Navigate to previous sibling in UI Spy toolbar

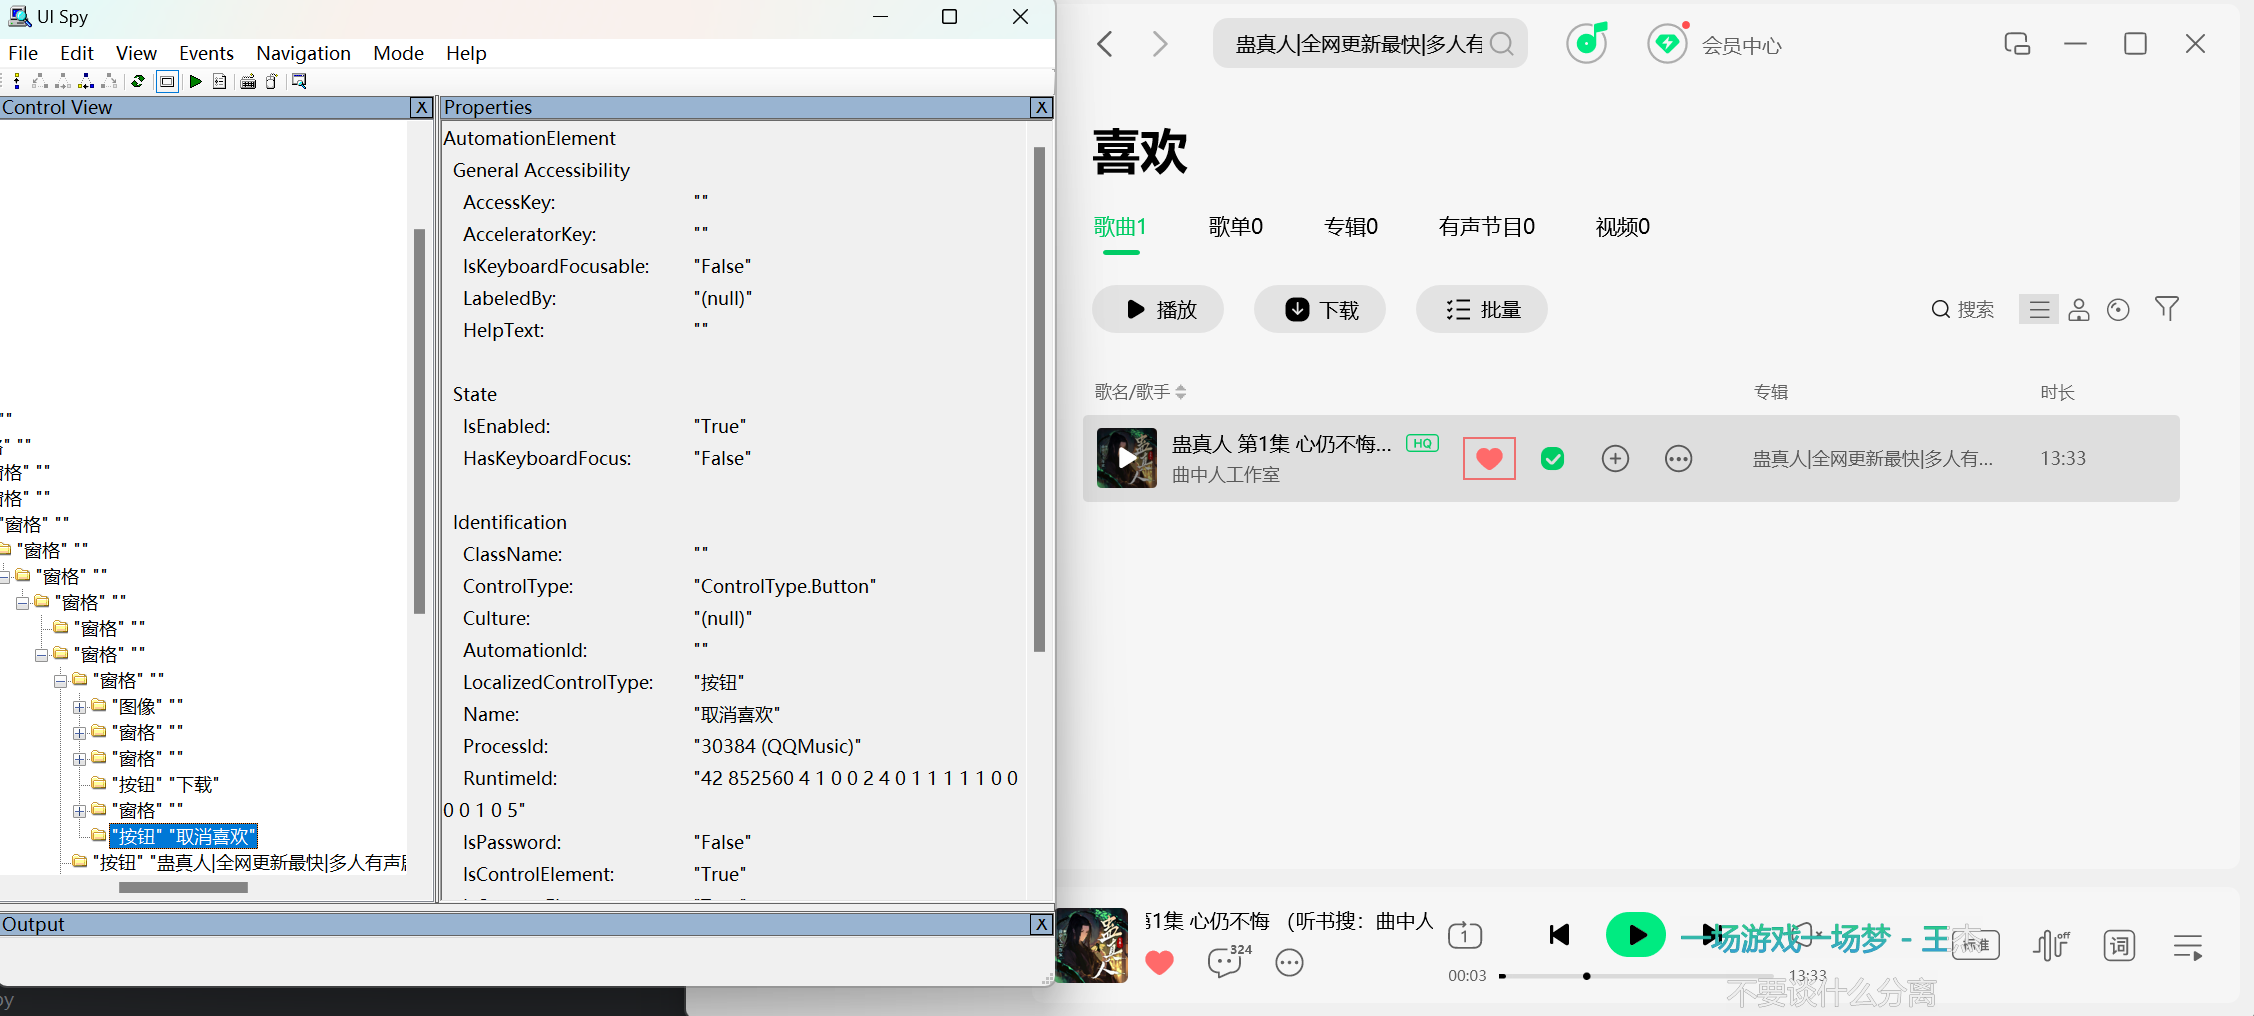(x=86, y=81)
